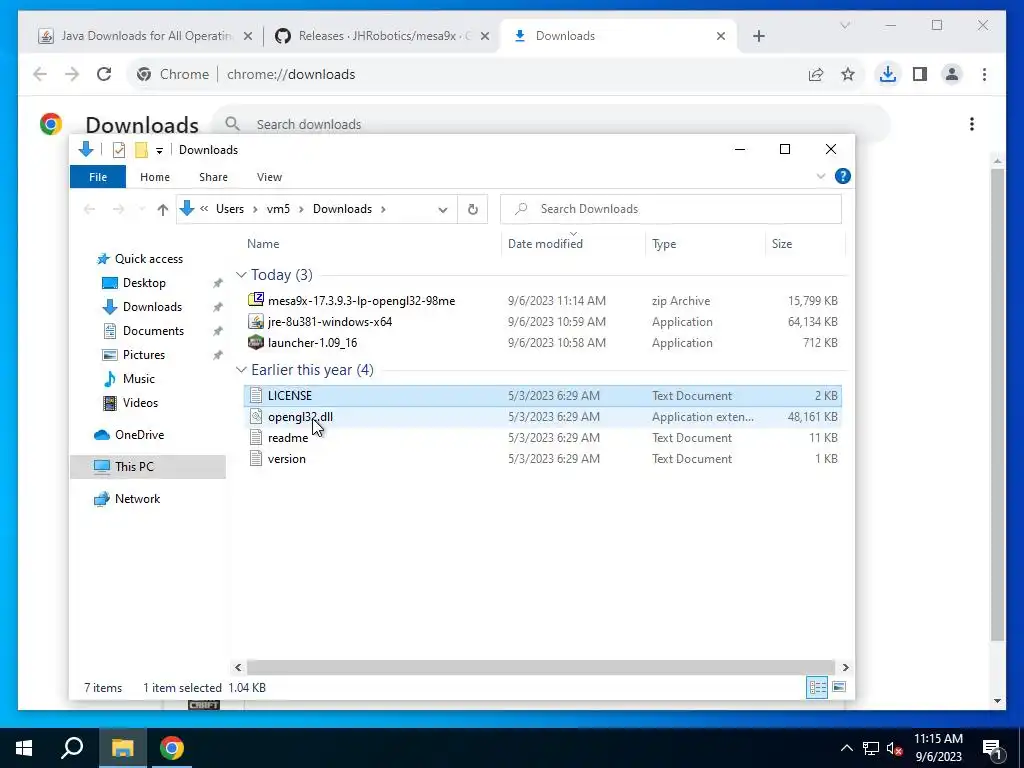Sort by Type column header
The height and width of the screenshot is (768, 1024).
click(664, 244)
